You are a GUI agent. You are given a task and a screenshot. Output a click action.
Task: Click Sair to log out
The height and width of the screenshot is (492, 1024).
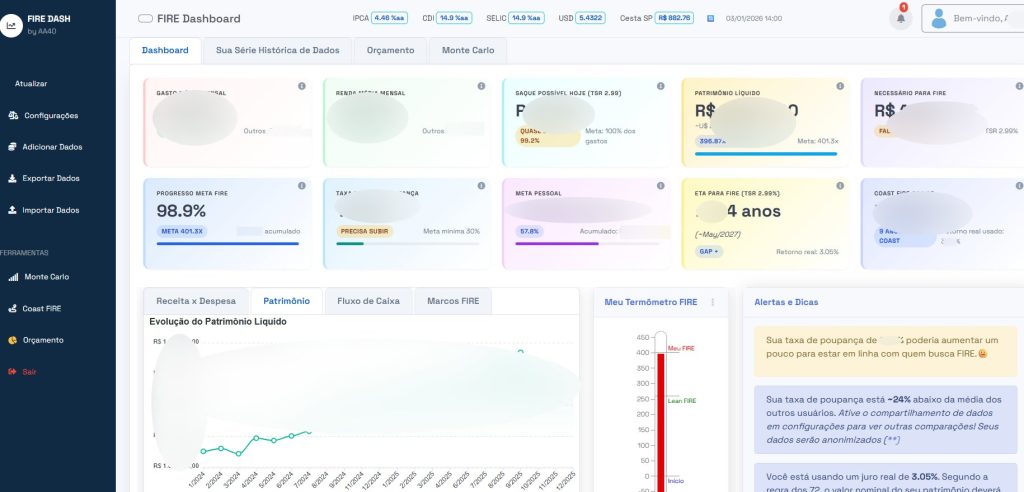29,372
